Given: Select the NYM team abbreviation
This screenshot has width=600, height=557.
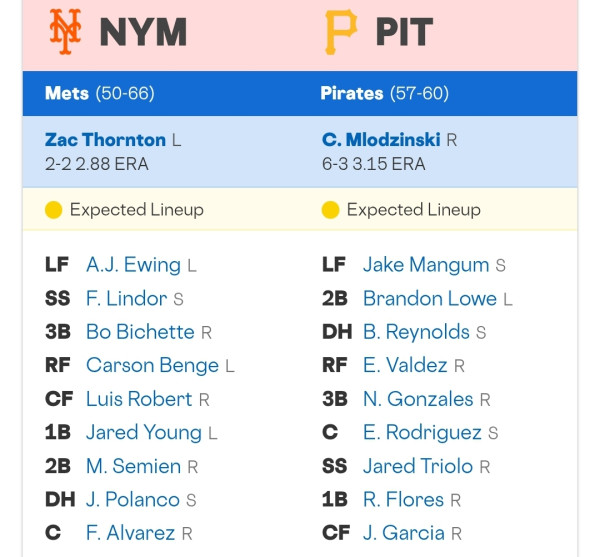Looking at the screenshot, I should point(143,33).
